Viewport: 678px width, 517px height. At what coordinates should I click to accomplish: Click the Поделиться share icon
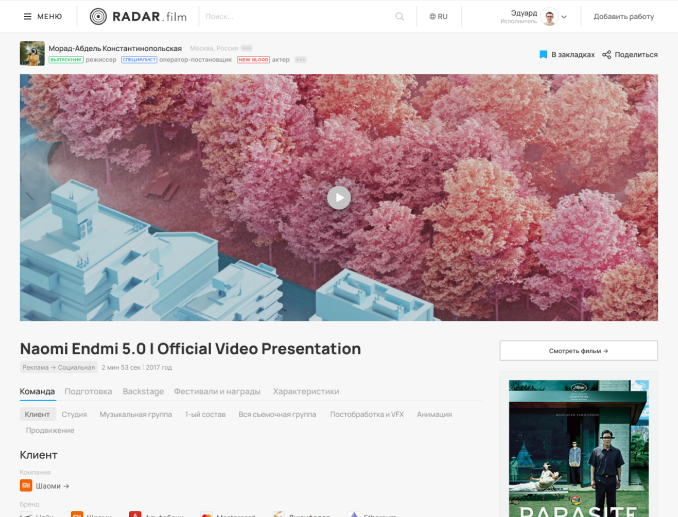tap(606, 54)
